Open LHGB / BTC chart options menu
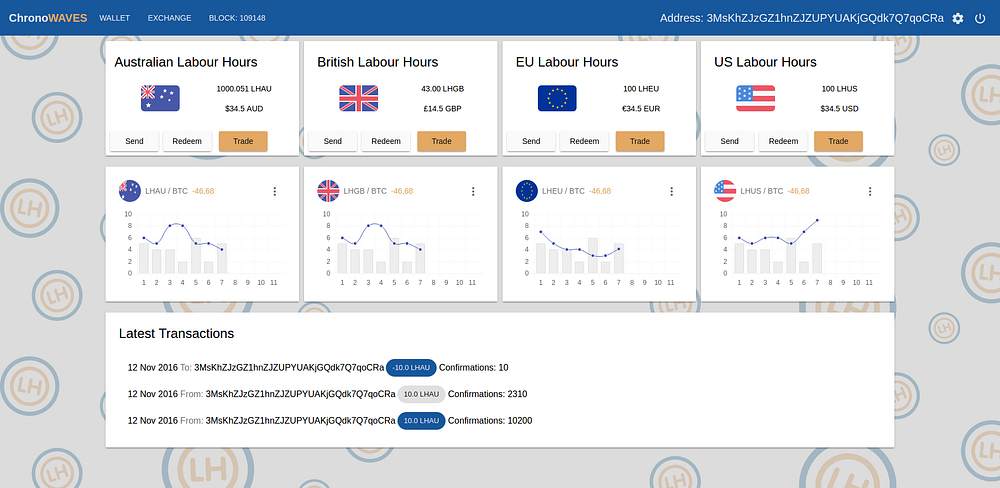The height and width of the screenshot is (488, 1000). coord(473,191)
